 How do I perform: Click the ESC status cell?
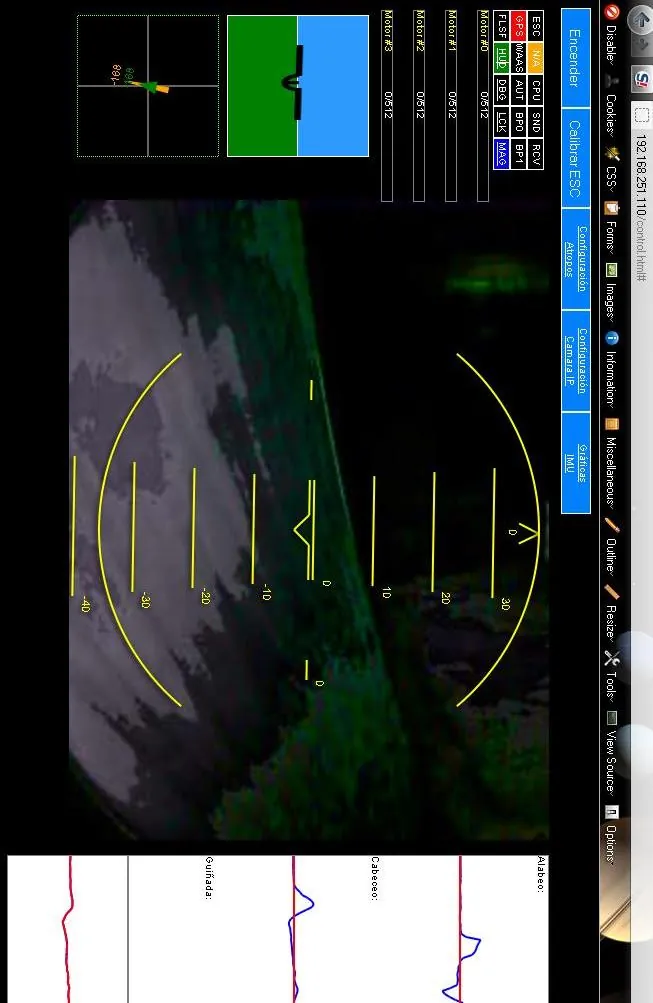536,26
